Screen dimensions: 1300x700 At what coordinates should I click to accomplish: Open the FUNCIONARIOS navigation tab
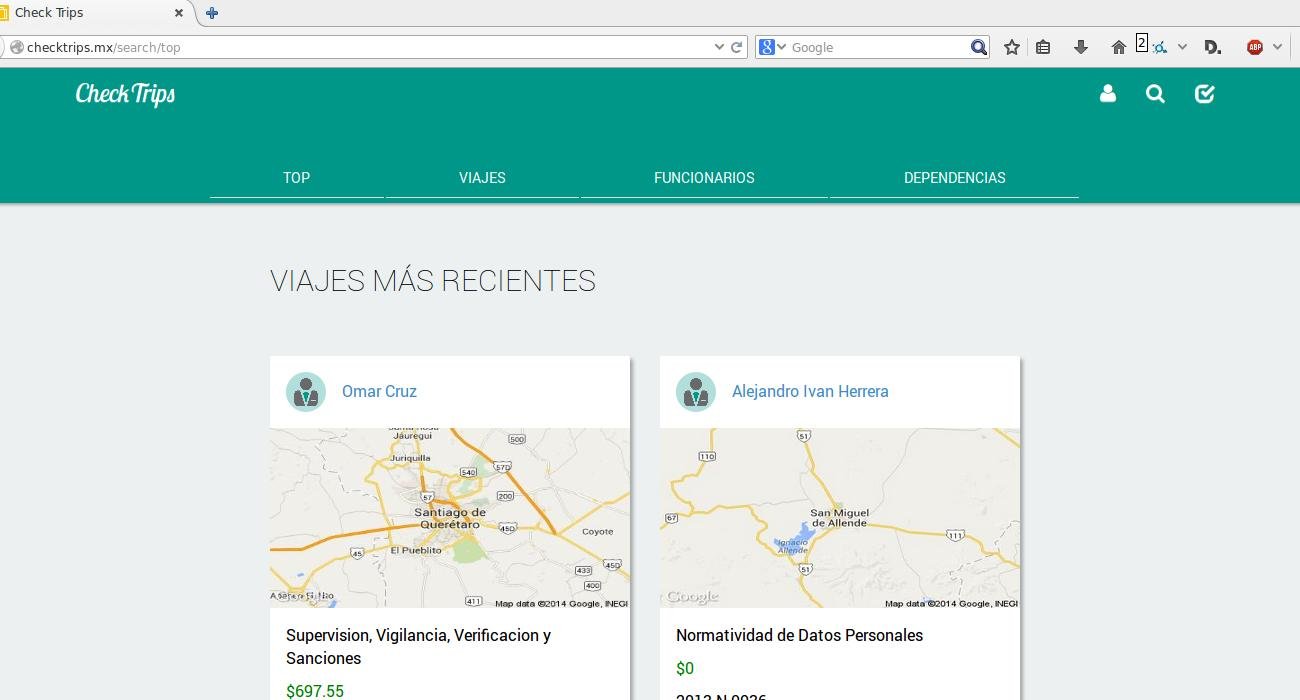coord(704,178)
